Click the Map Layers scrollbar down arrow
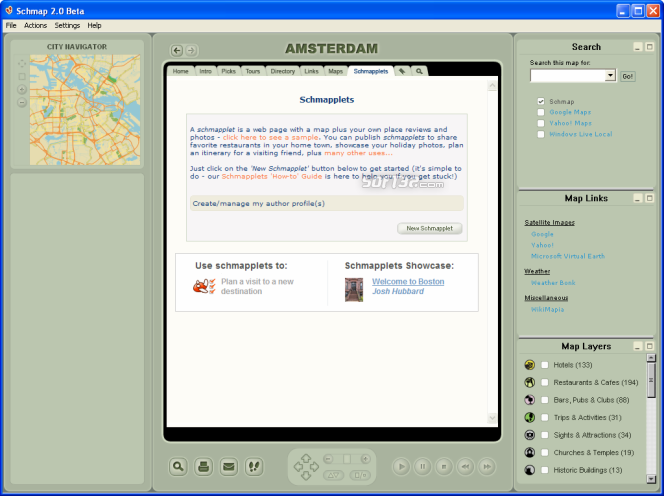Image resolution: width=664 pixels, height=496 pixels. coord(651,479)
